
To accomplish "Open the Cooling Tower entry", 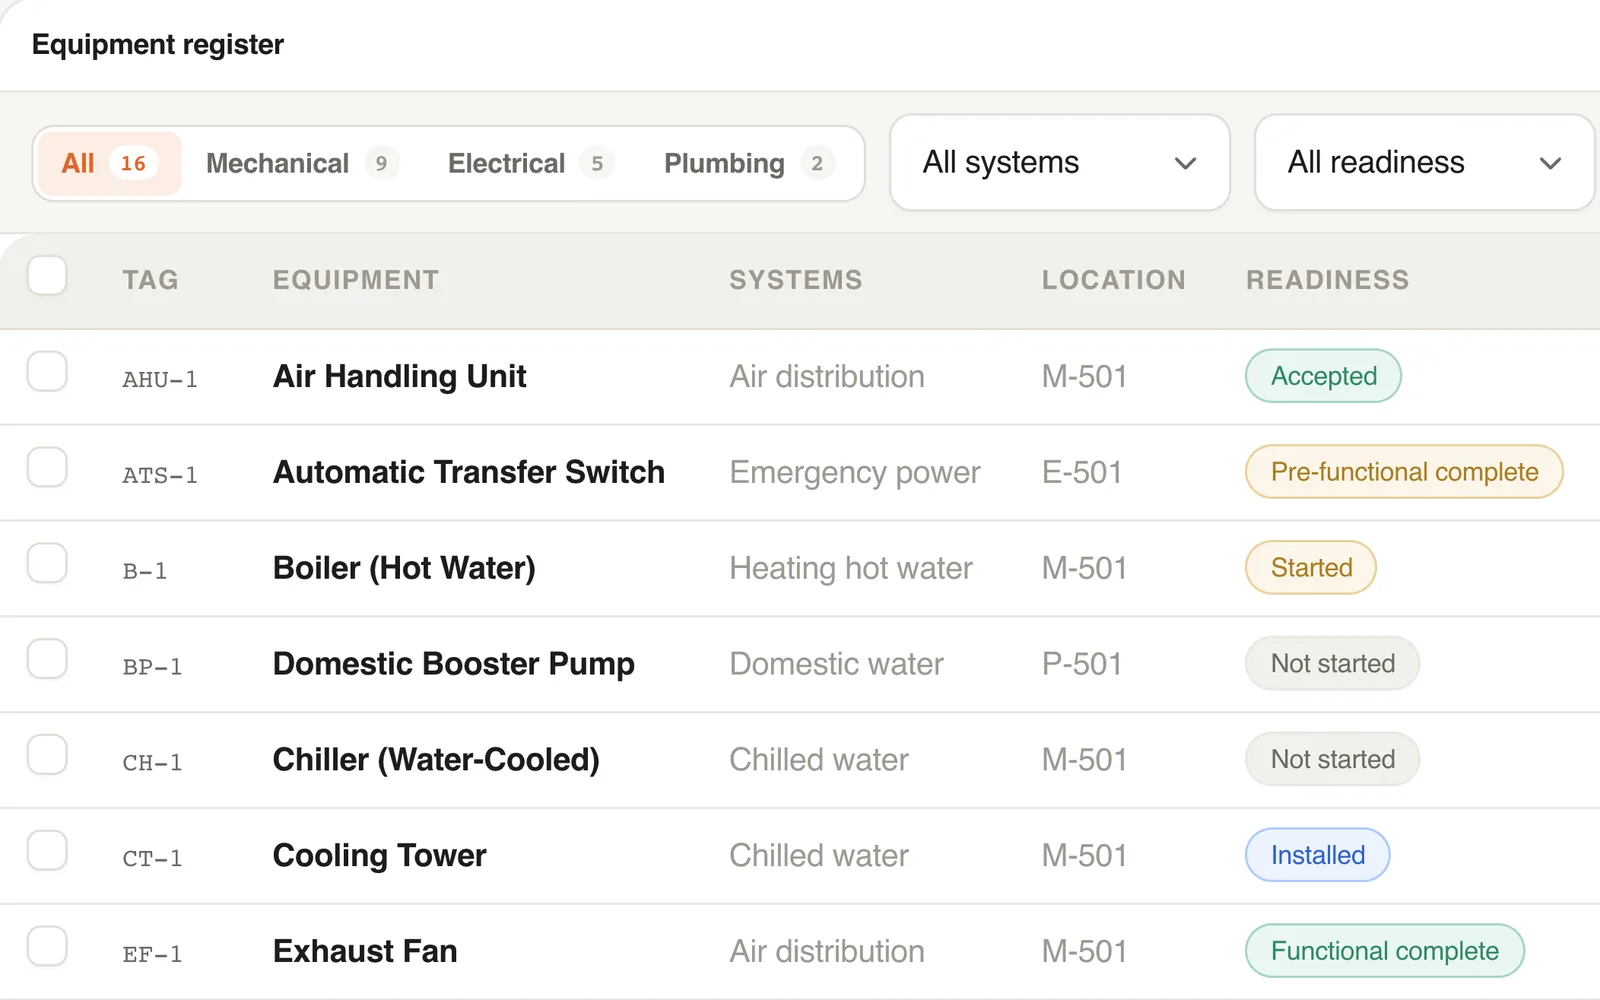I will [380, 856].
